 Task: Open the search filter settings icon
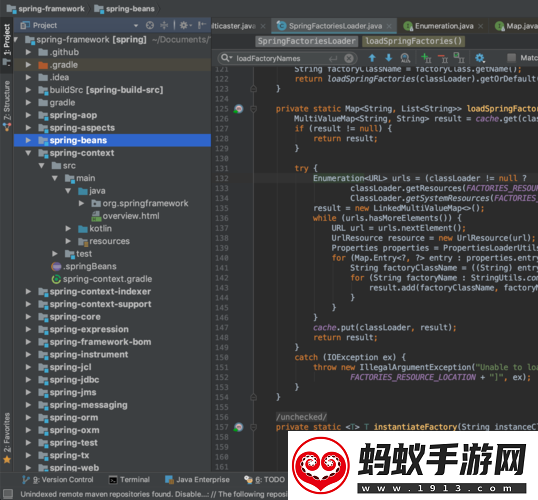tap(480, 58)
